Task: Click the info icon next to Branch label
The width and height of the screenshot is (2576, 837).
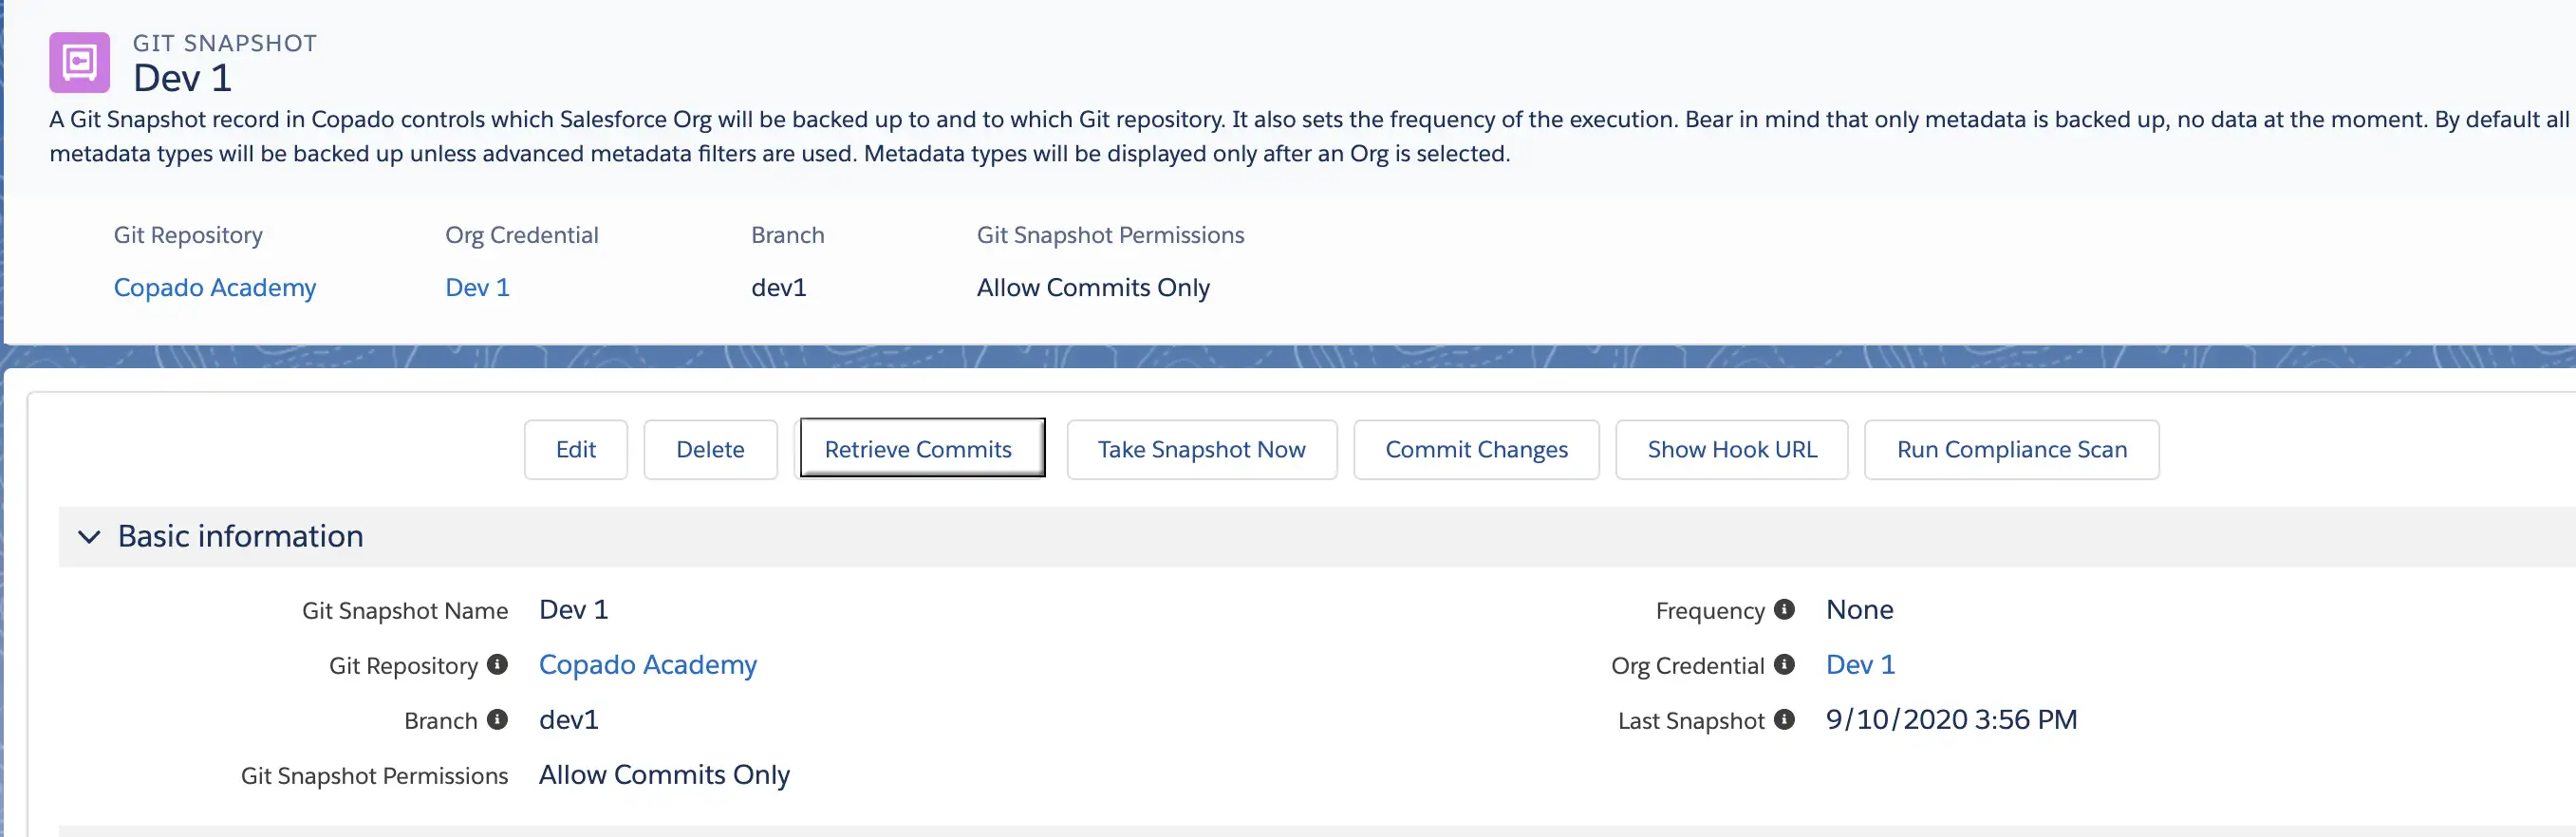Action: click(497, 719)
